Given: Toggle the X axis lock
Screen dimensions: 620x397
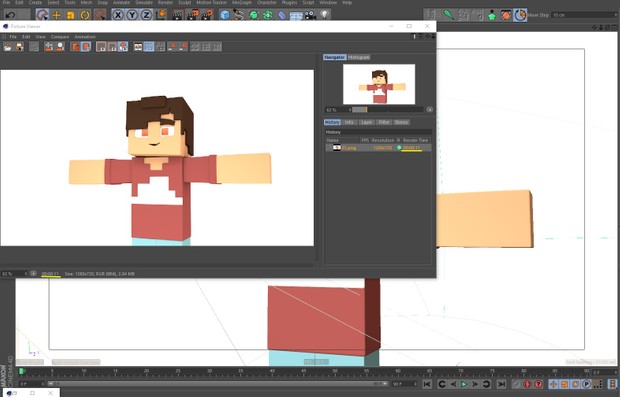Looking at the screenshot, I should (x=118, y=15).
